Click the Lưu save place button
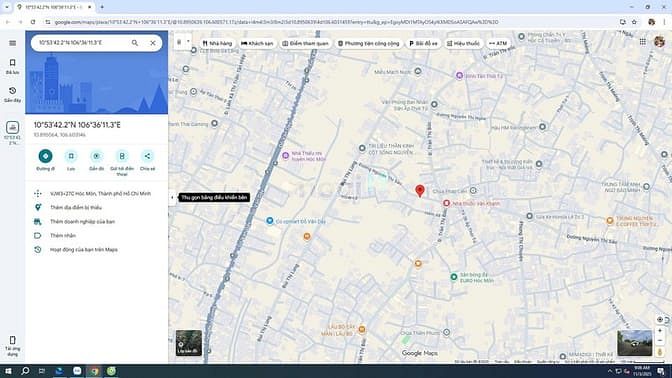 [x=71, y=160]
